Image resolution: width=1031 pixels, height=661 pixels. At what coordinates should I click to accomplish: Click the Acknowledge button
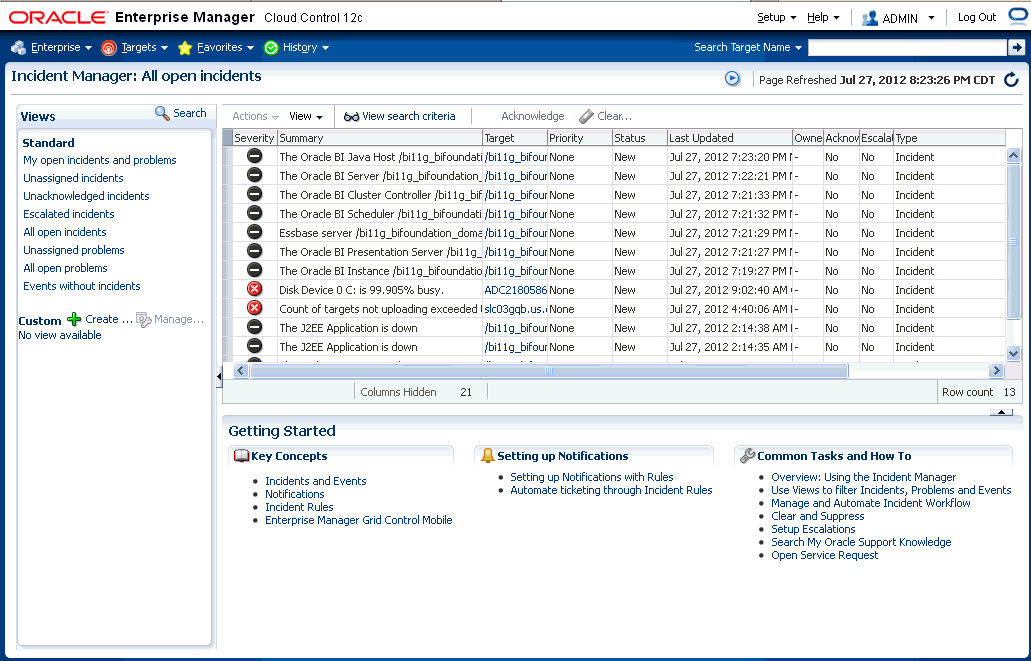(x=533, y=116)
